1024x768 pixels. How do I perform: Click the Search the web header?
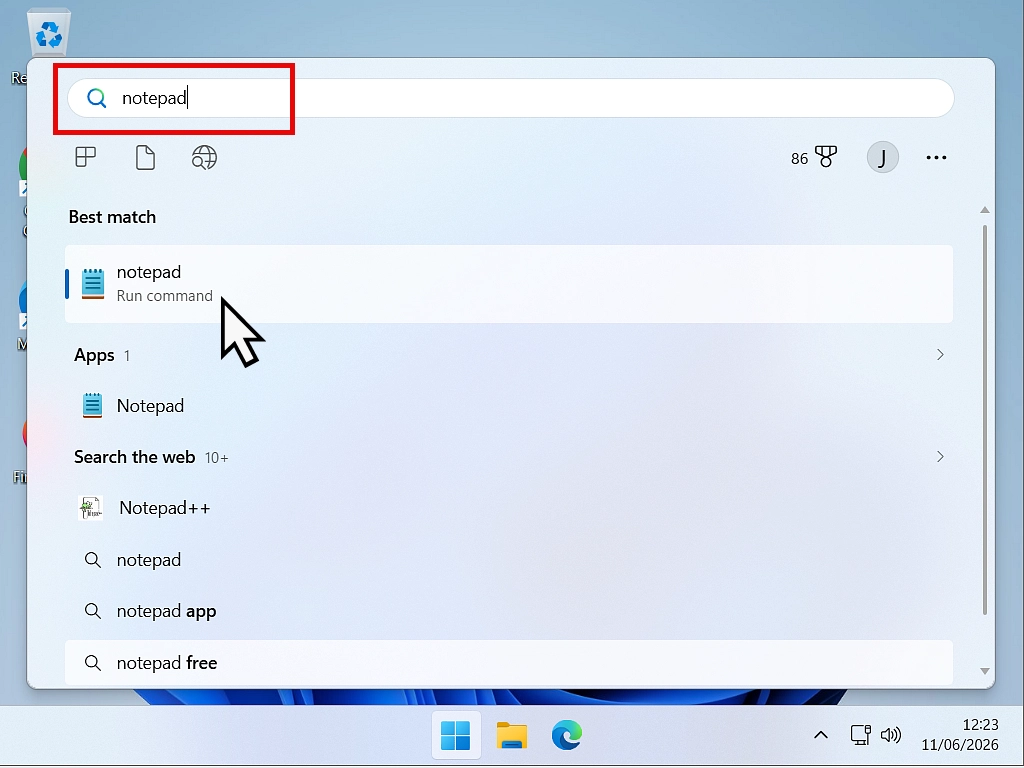(135, 457)
